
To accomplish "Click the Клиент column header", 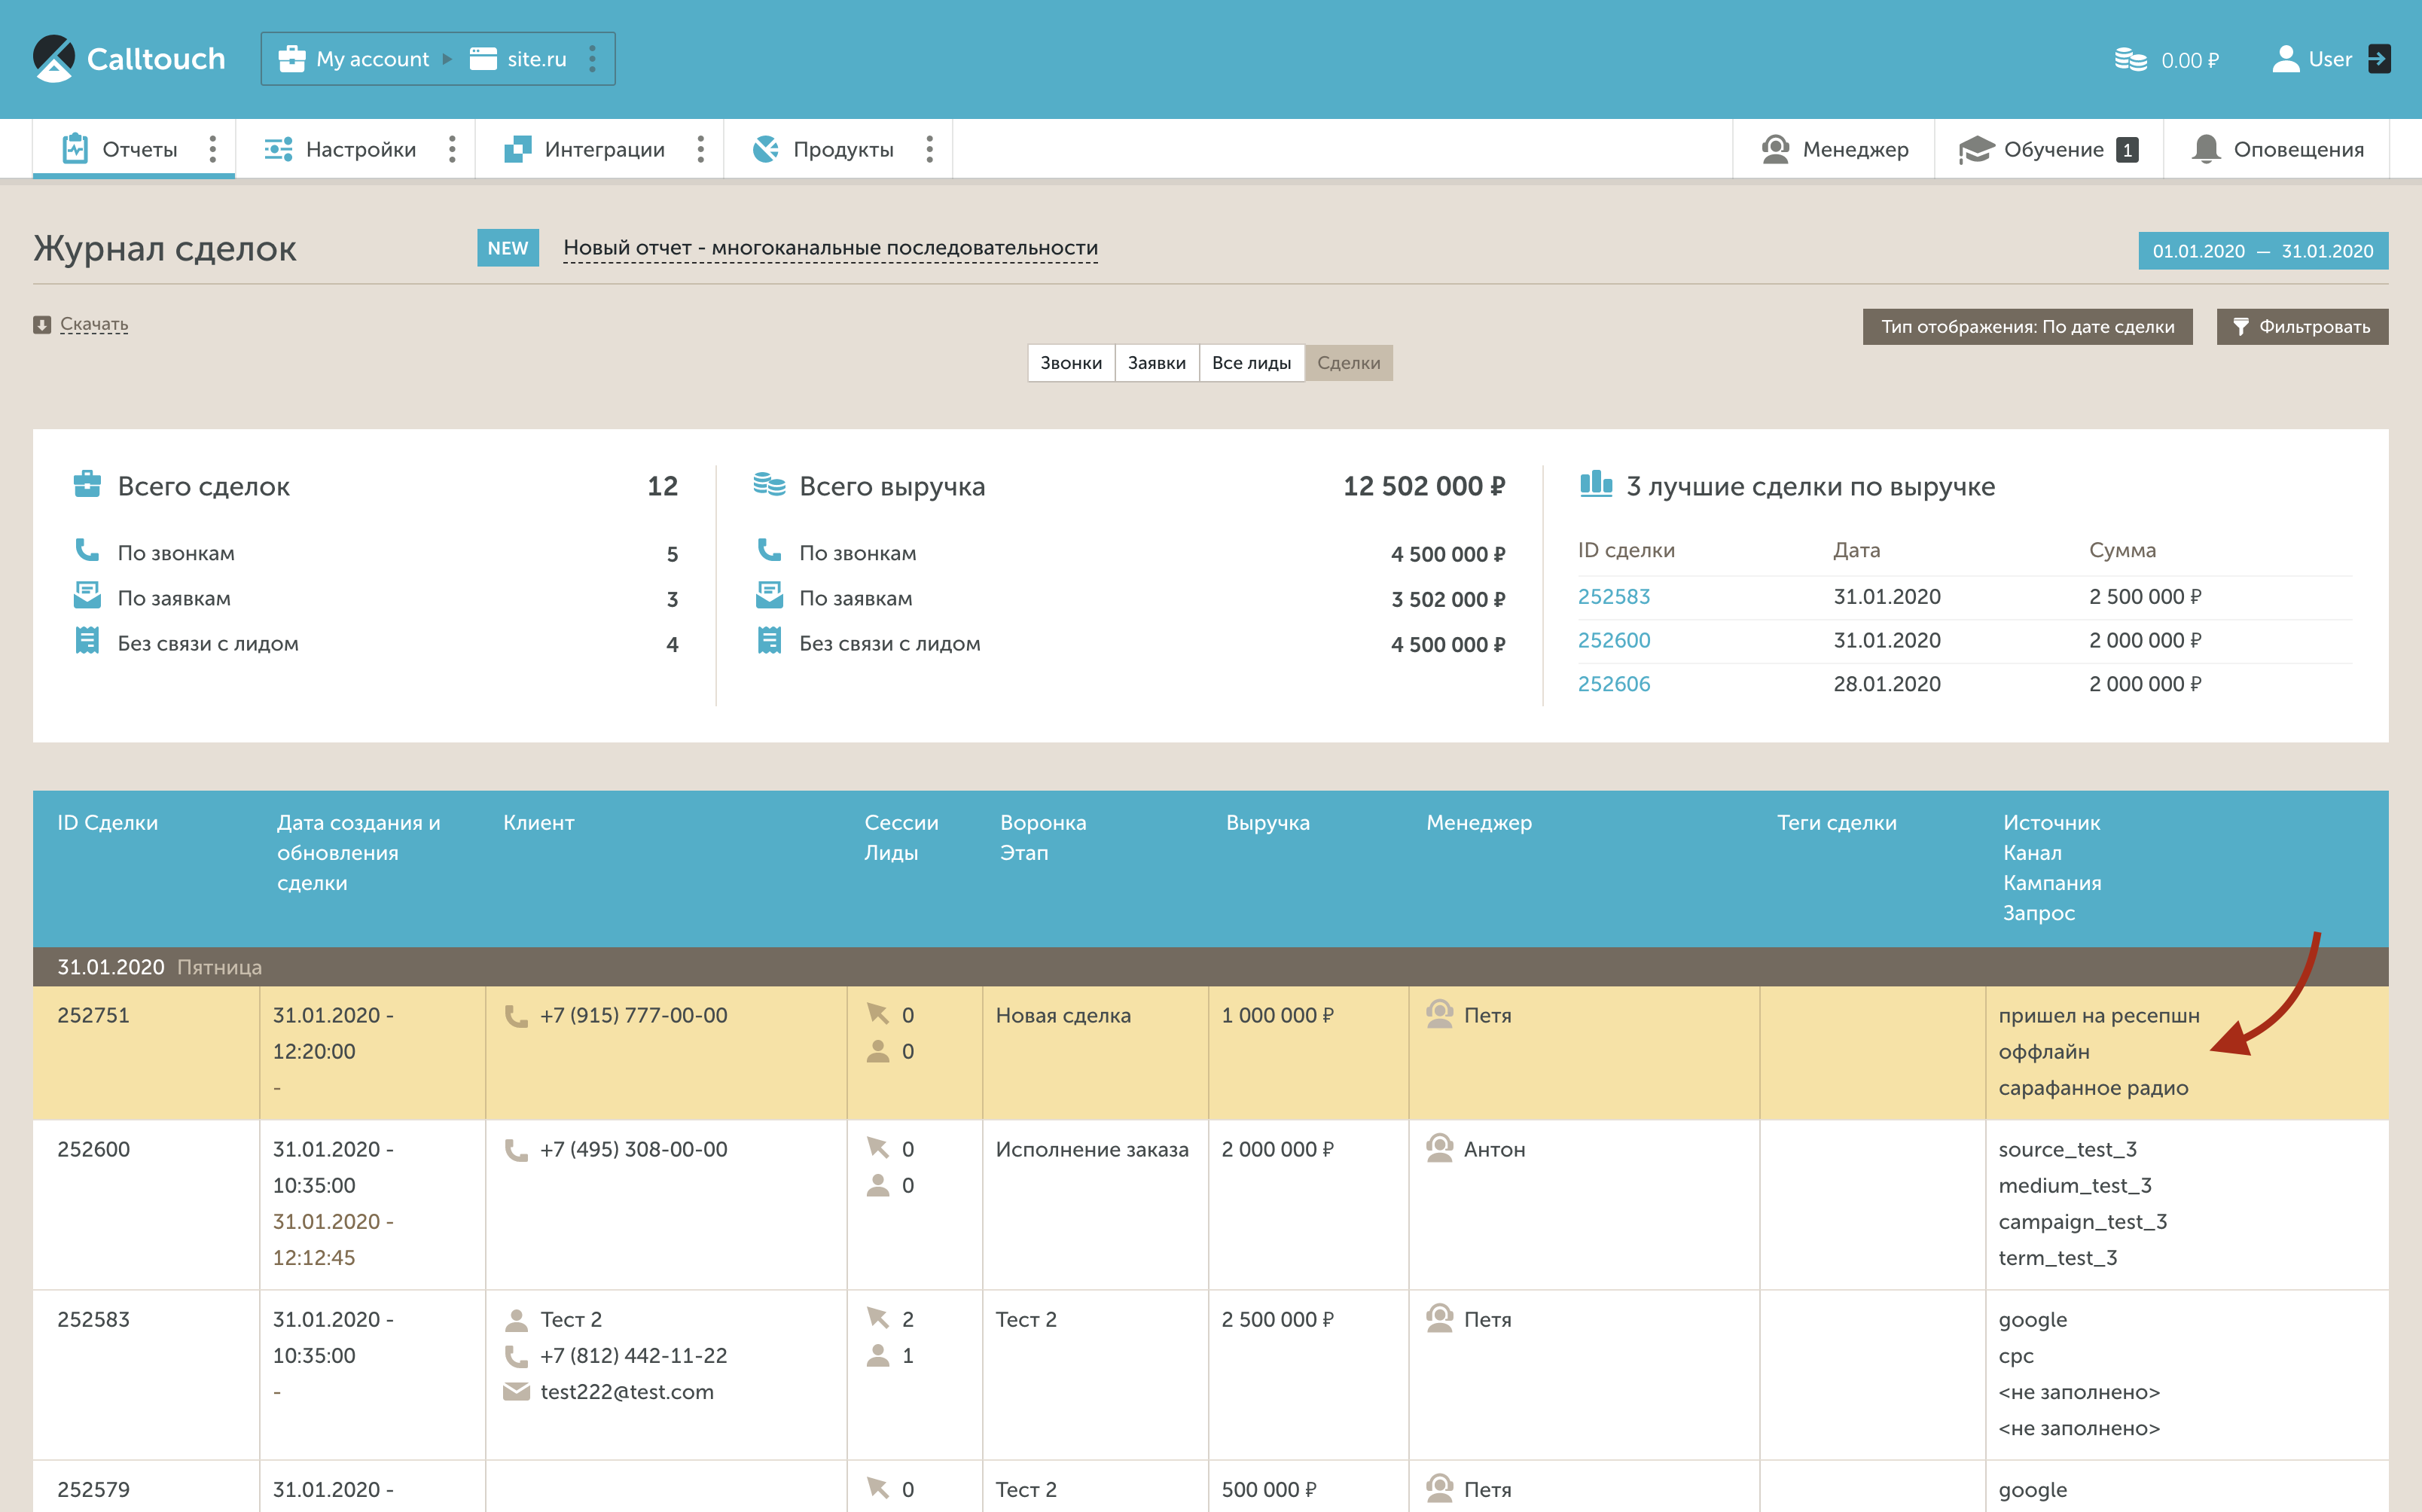I will [539, 823].
